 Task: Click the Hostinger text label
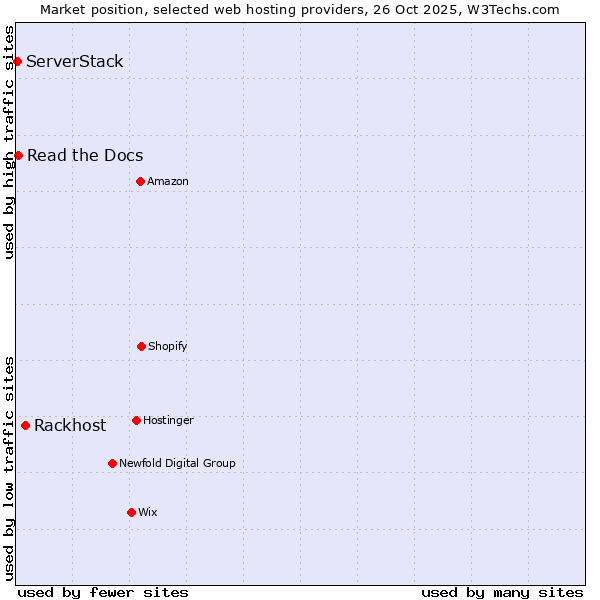click(x=168, y=420)
